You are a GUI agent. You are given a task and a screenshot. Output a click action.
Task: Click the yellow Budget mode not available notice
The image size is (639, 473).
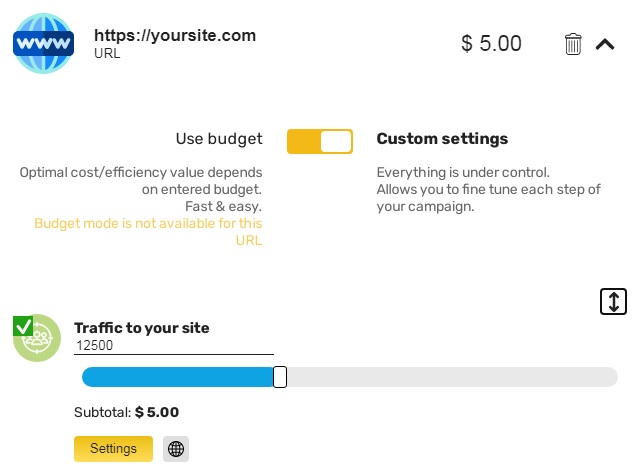148,232
